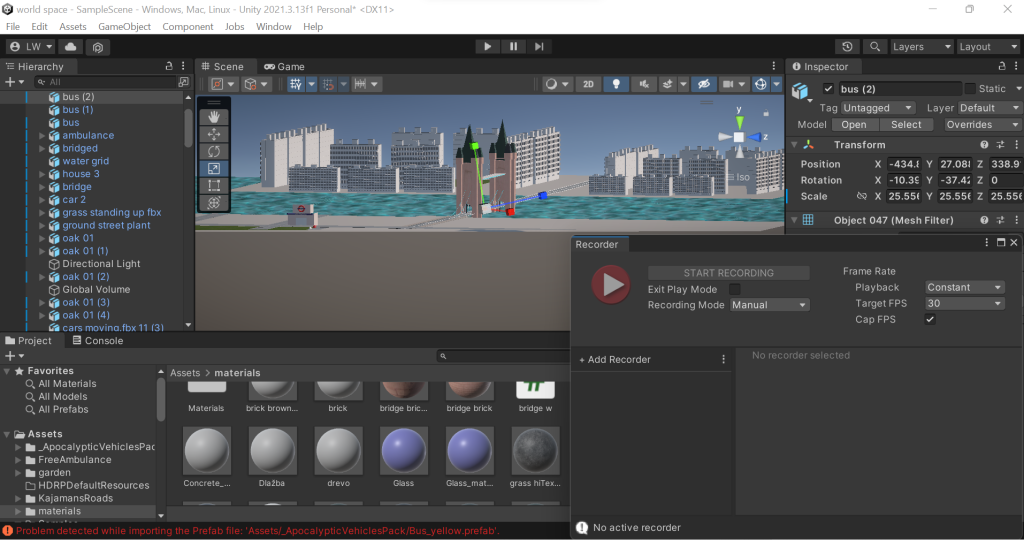Click the Position X value field
The image size is (1024, 540).
point(904,164)
